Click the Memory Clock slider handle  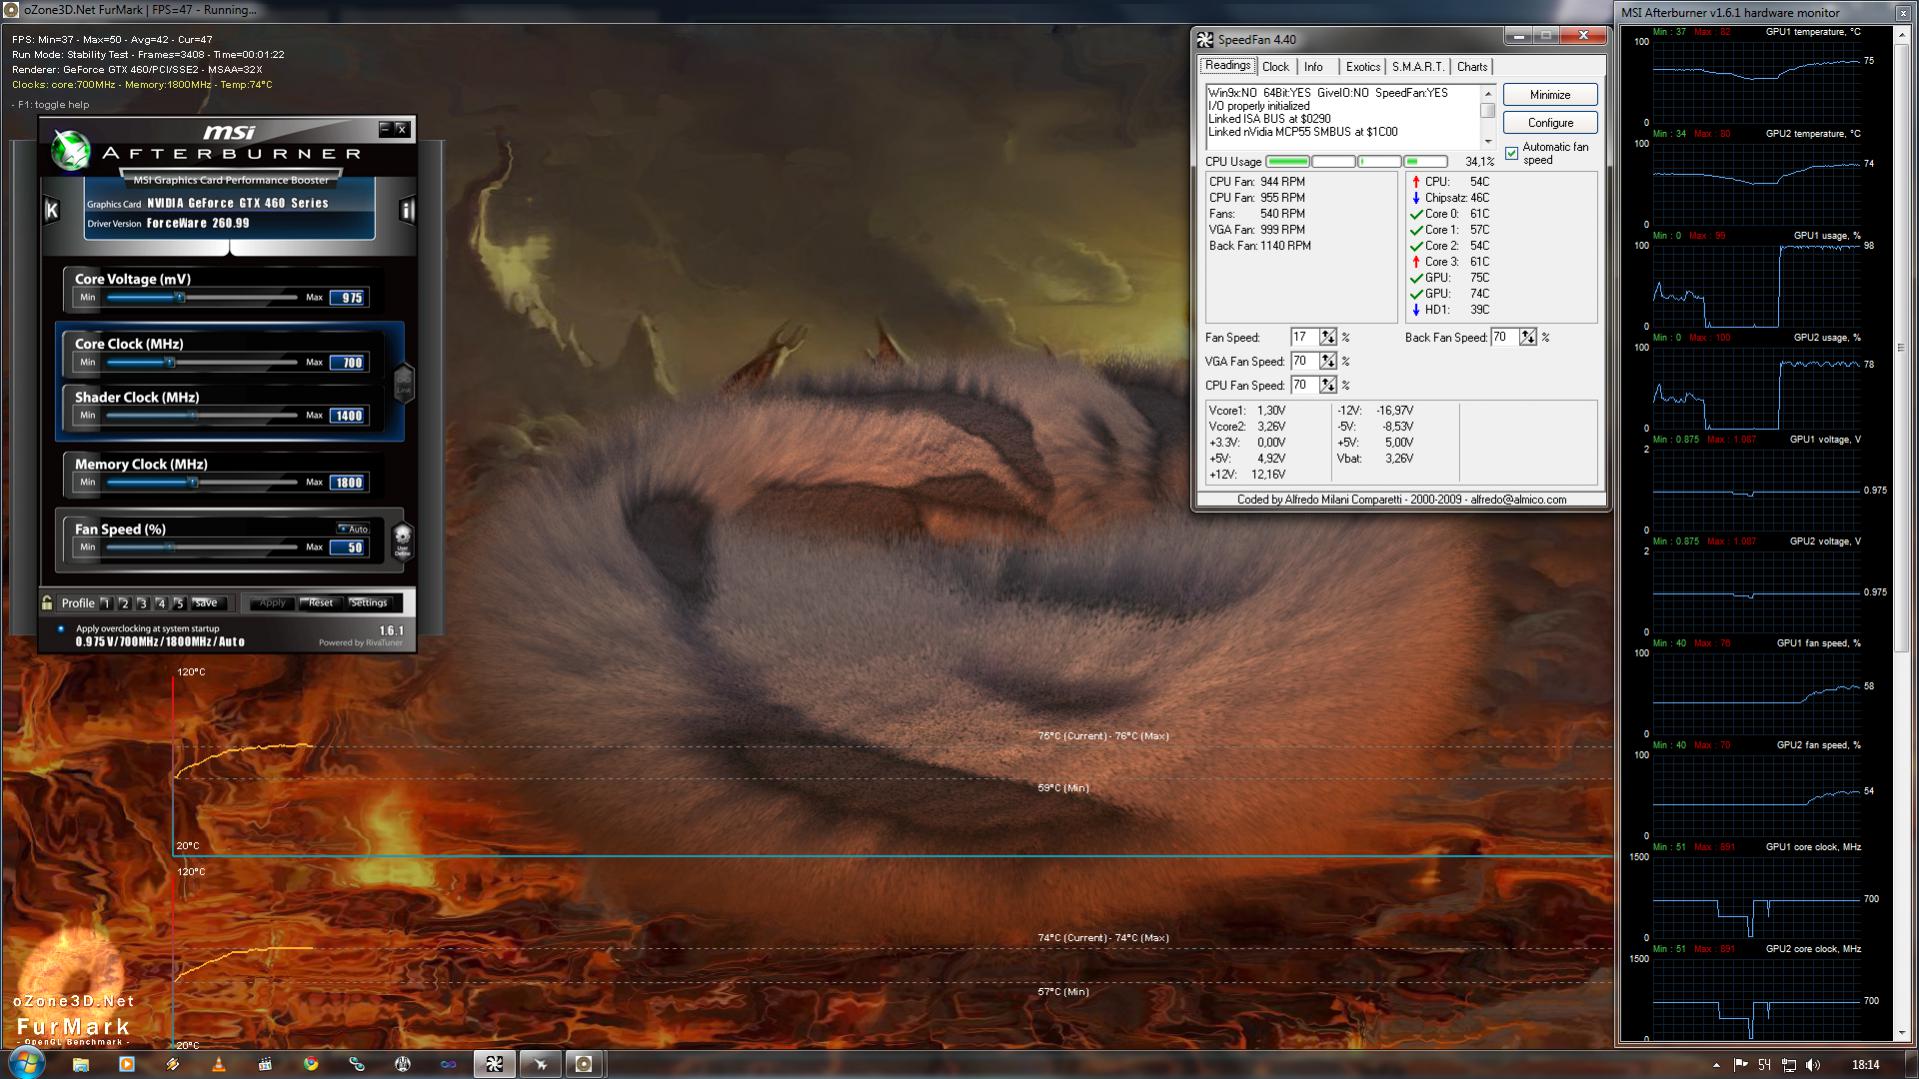[x=193, y=482]
